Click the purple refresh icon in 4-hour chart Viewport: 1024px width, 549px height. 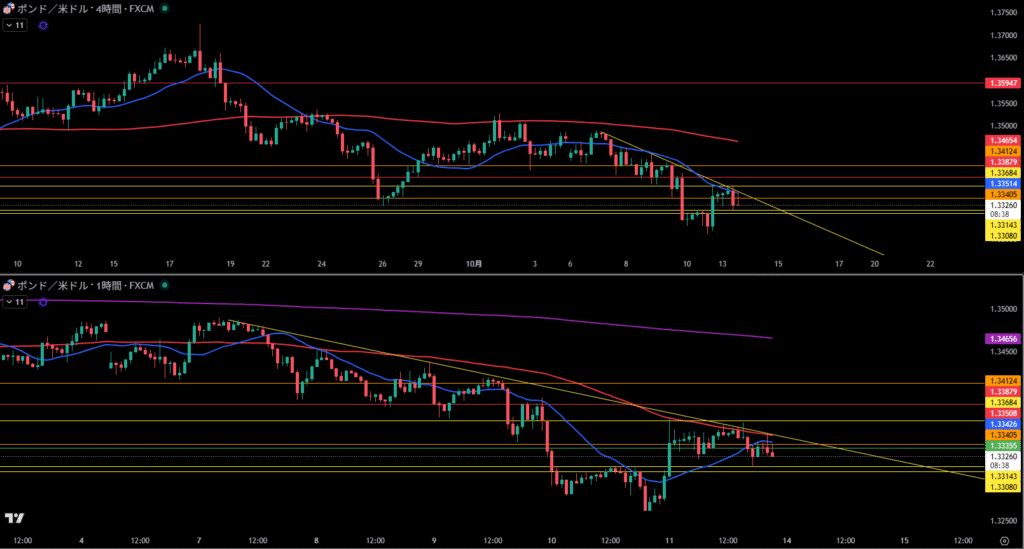(43, 25)
